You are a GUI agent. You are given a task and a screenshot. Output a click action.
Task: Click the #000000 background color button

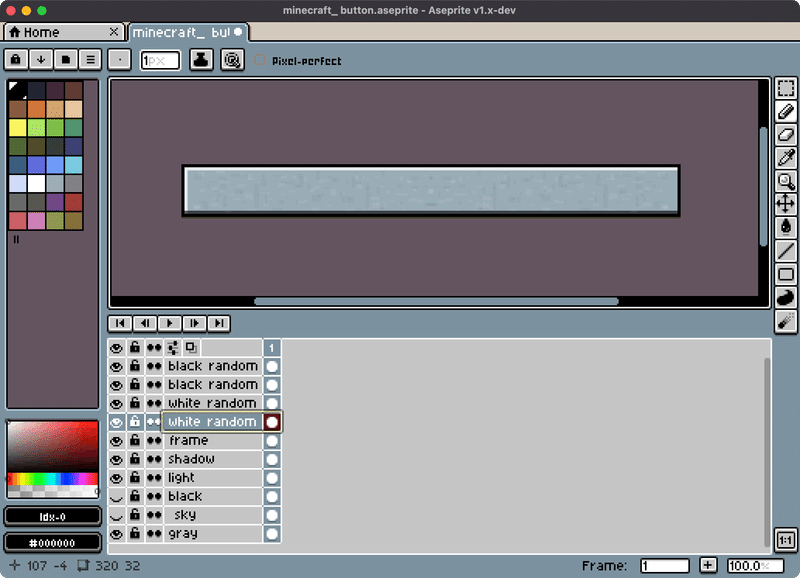tap(53, 543)
